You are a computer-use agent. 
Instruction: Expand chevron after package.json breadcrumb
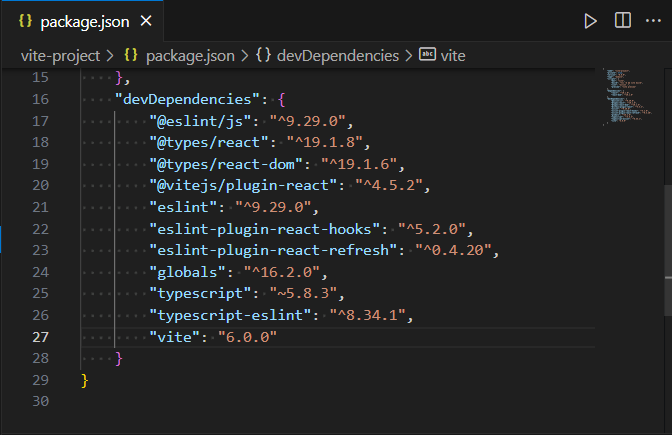pos(245,56)
